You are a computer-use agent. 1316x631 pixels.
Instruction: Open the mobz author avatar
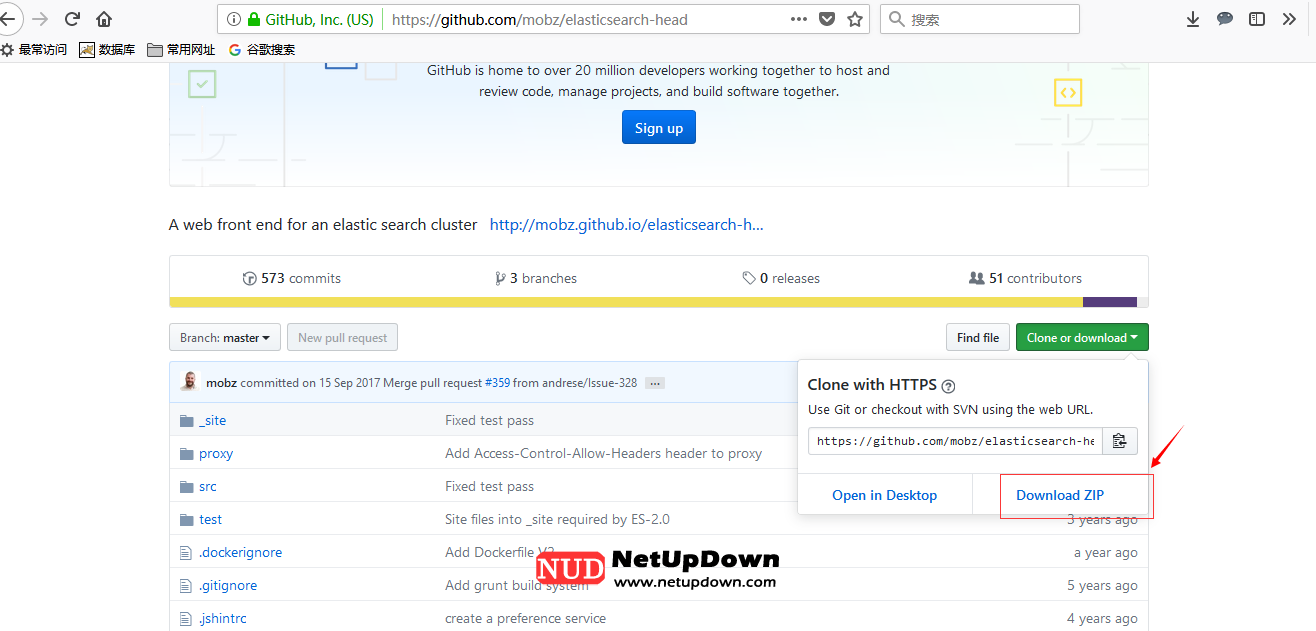[189, 382]
